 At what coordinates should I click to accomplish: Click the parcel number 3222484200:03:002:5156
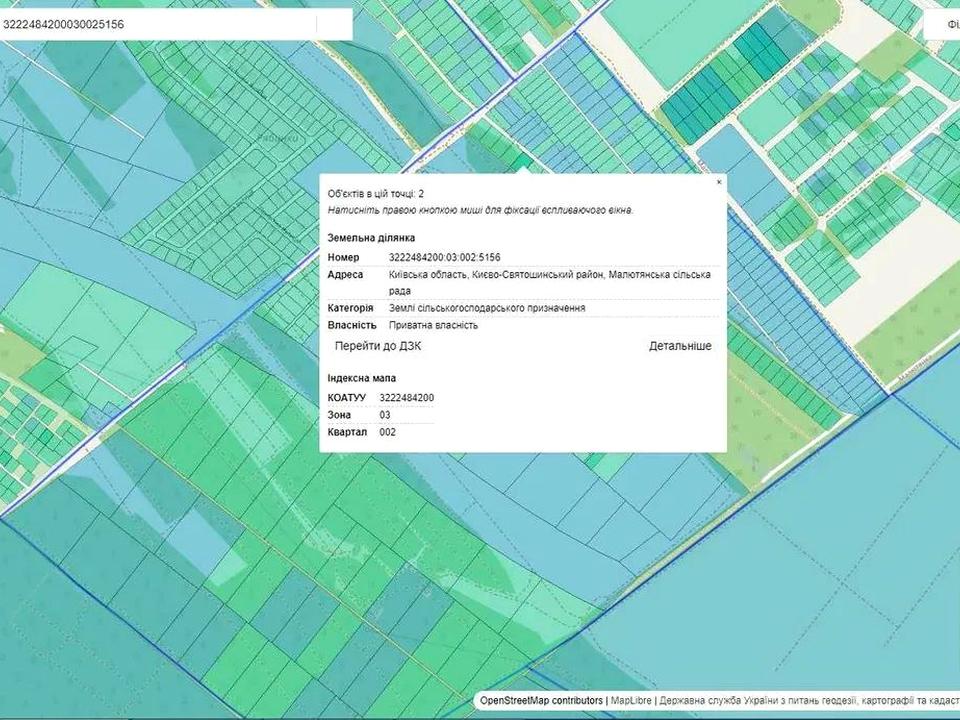444,258
